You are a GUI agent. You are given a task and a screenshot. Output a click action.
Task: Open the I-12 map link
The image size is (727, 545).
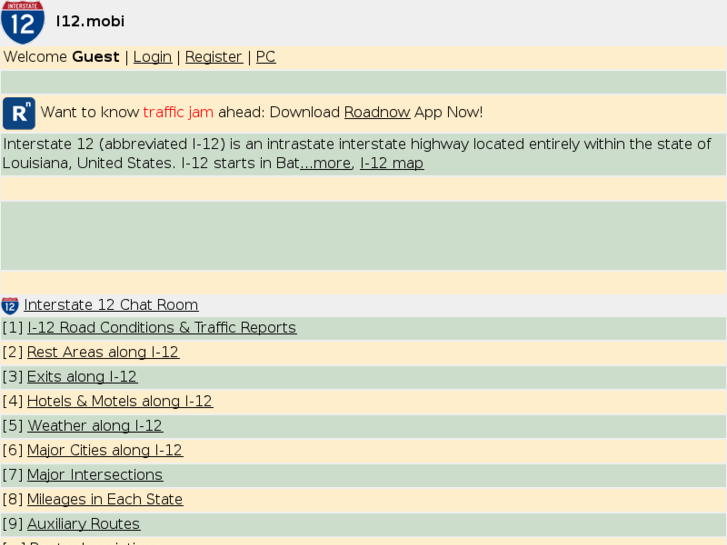pyautogui.click(x=392, y=163)
